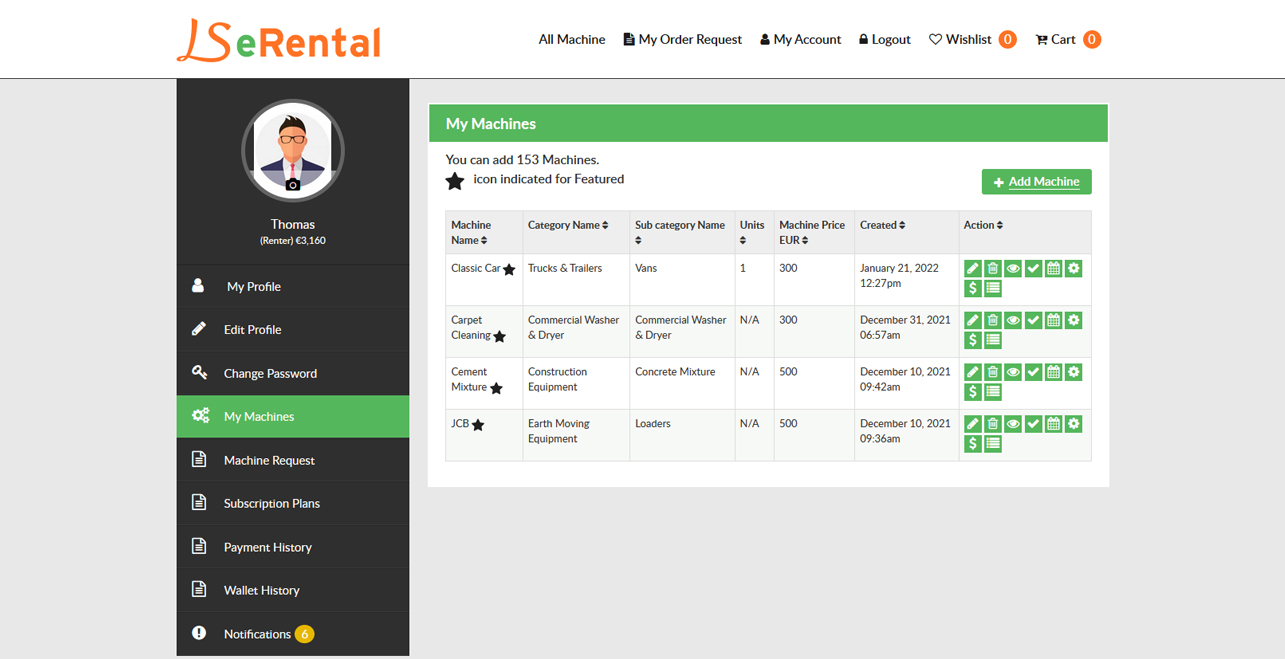Delete the Carpet Cleaning machine via trash icon
The image size is (1285, 659).
click(992, 320)
